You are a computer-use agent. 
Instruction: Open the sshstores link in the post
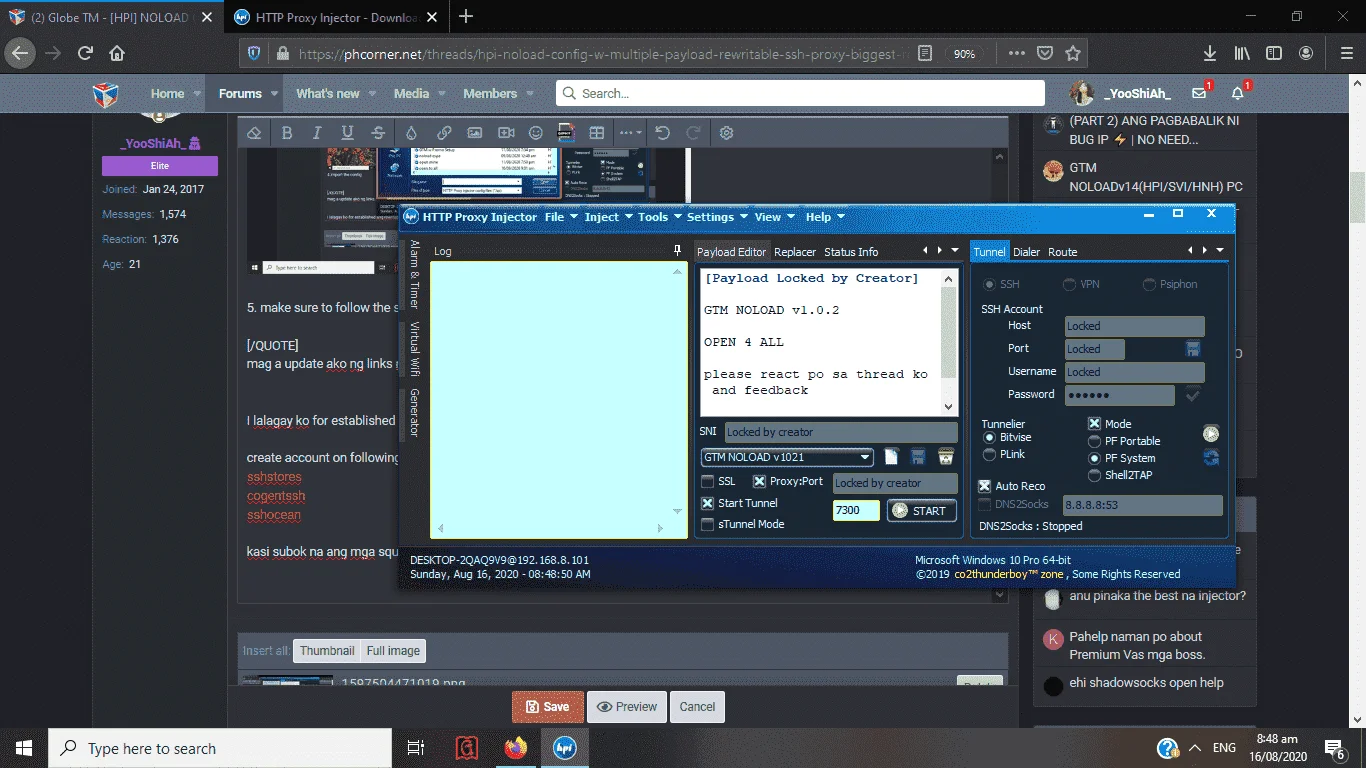(x=274, y=477)
